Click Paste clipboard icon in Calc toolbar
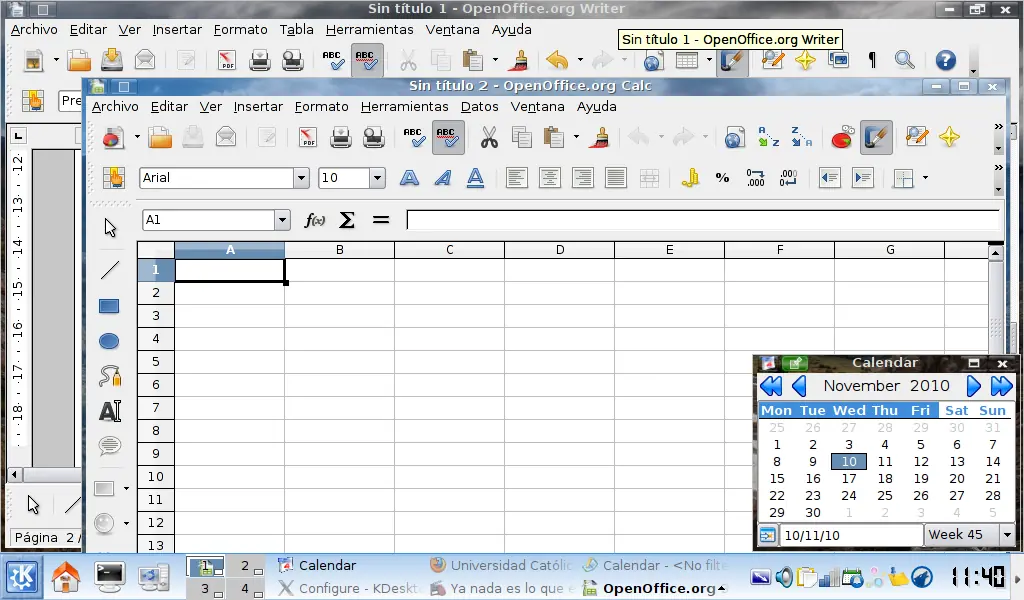1024x600 pixels. tap(554, 138)
